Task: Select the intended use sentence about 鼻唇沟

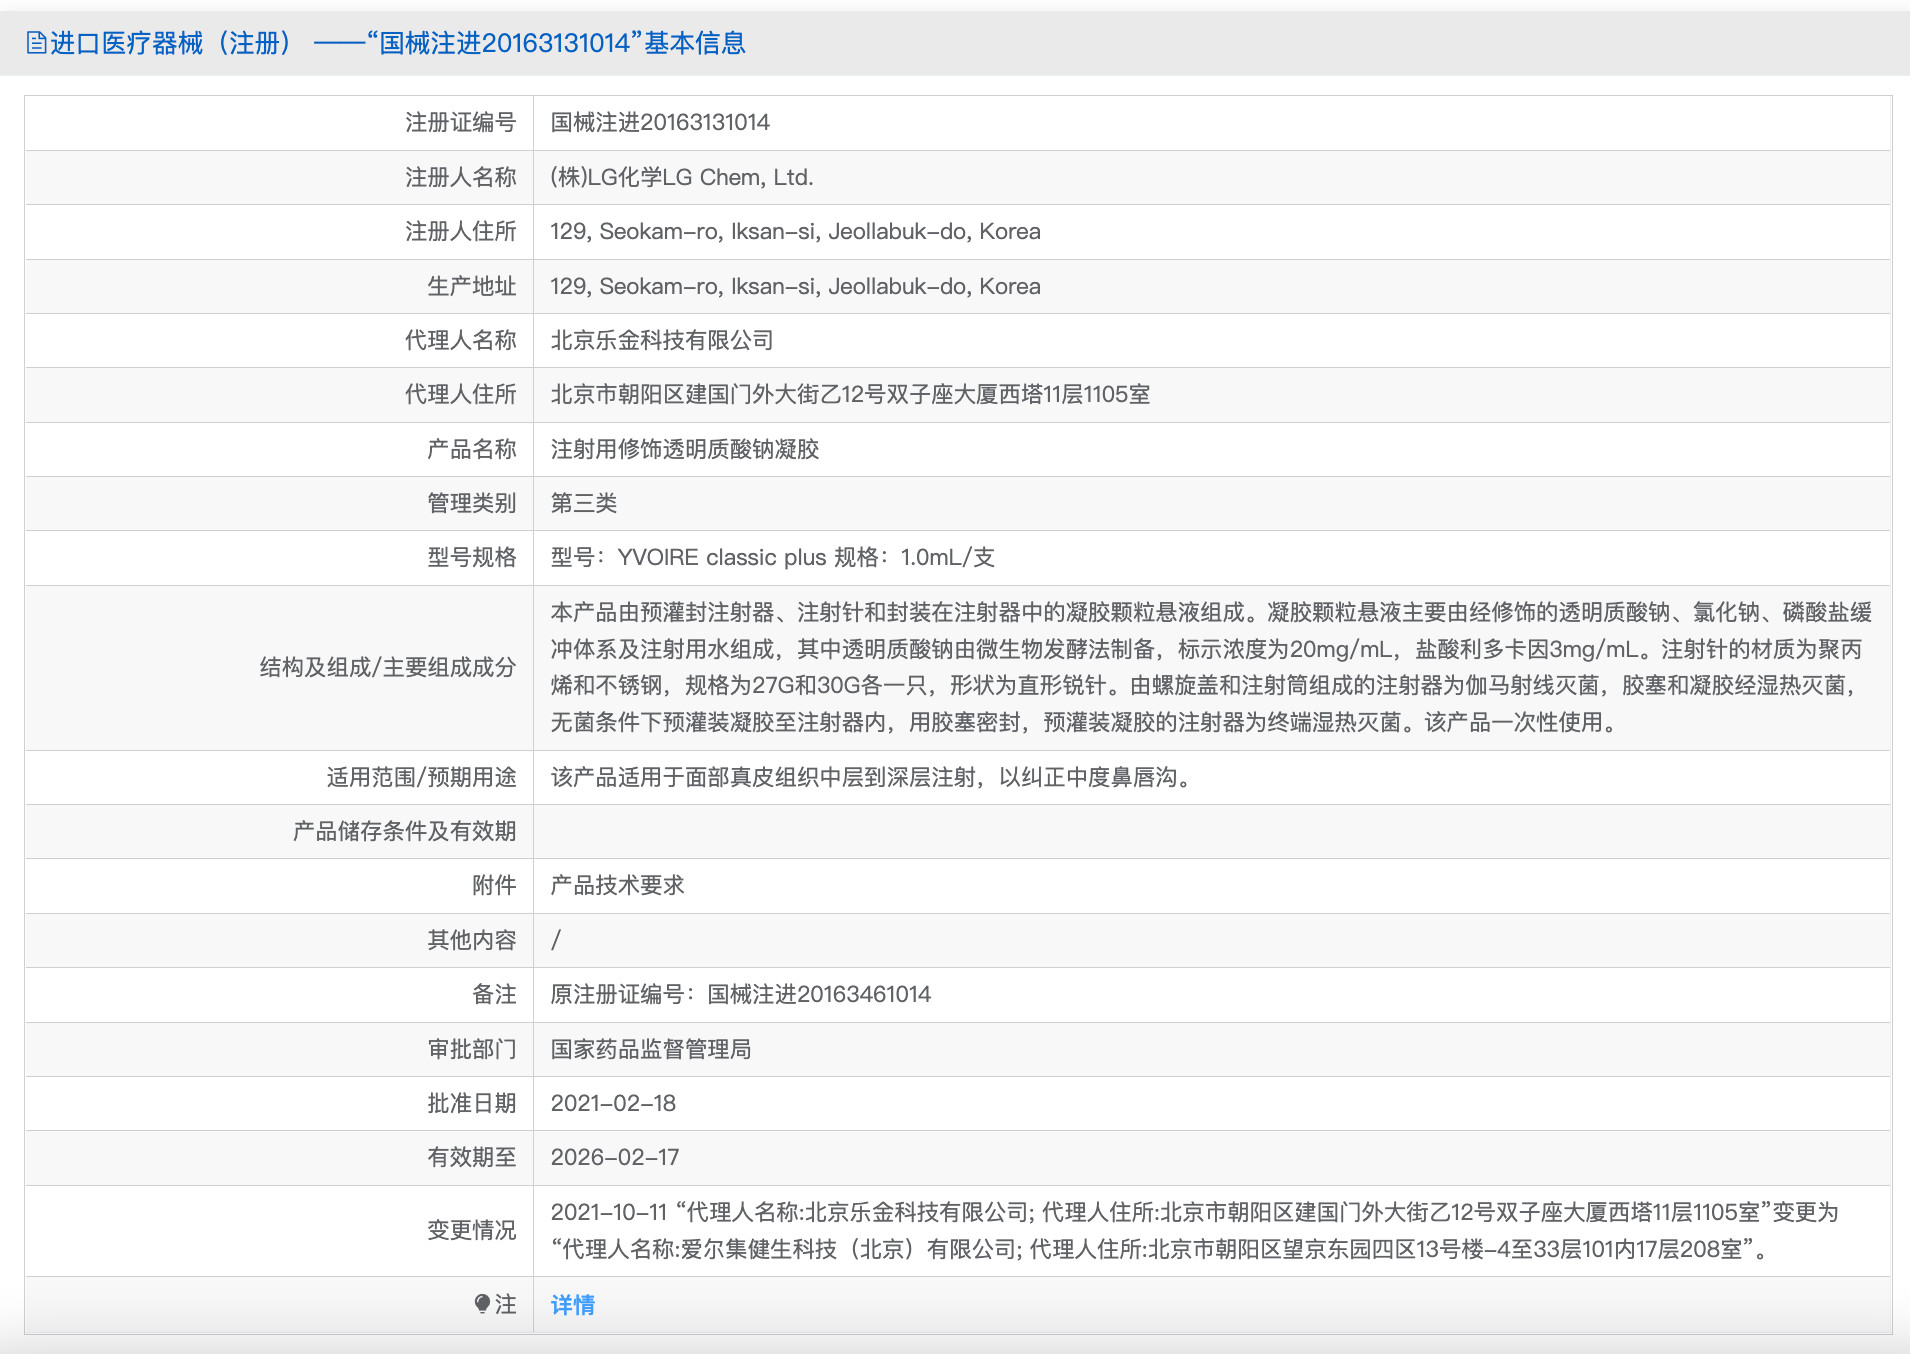Action: [x=875, y=777]
